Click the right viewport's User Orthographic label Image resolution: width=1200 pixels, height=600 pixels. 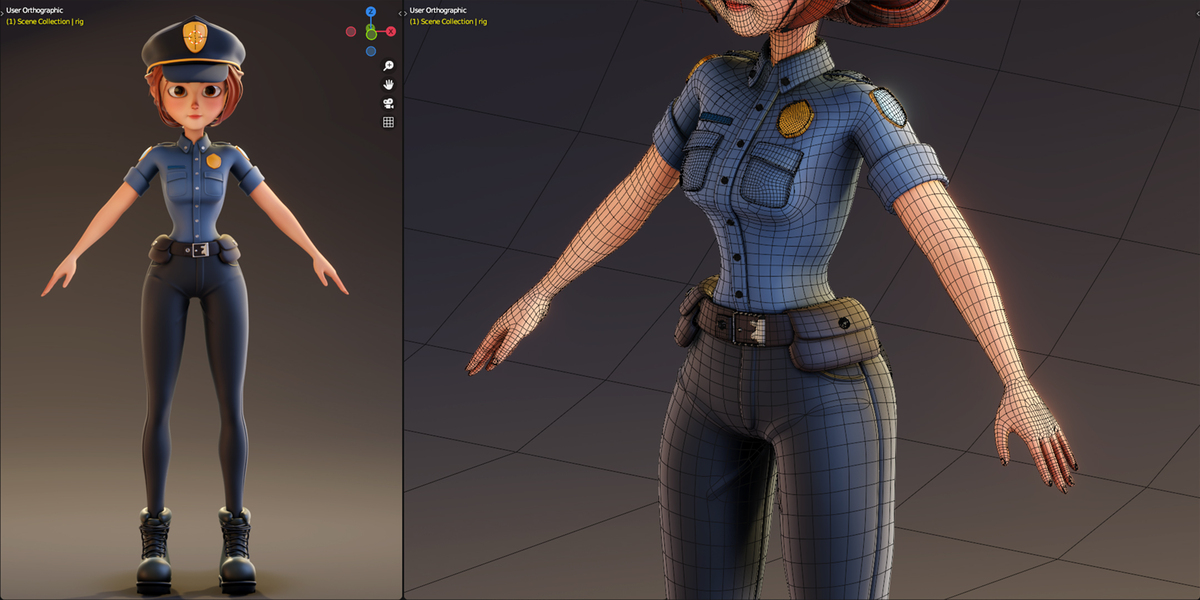click(438, 10)
